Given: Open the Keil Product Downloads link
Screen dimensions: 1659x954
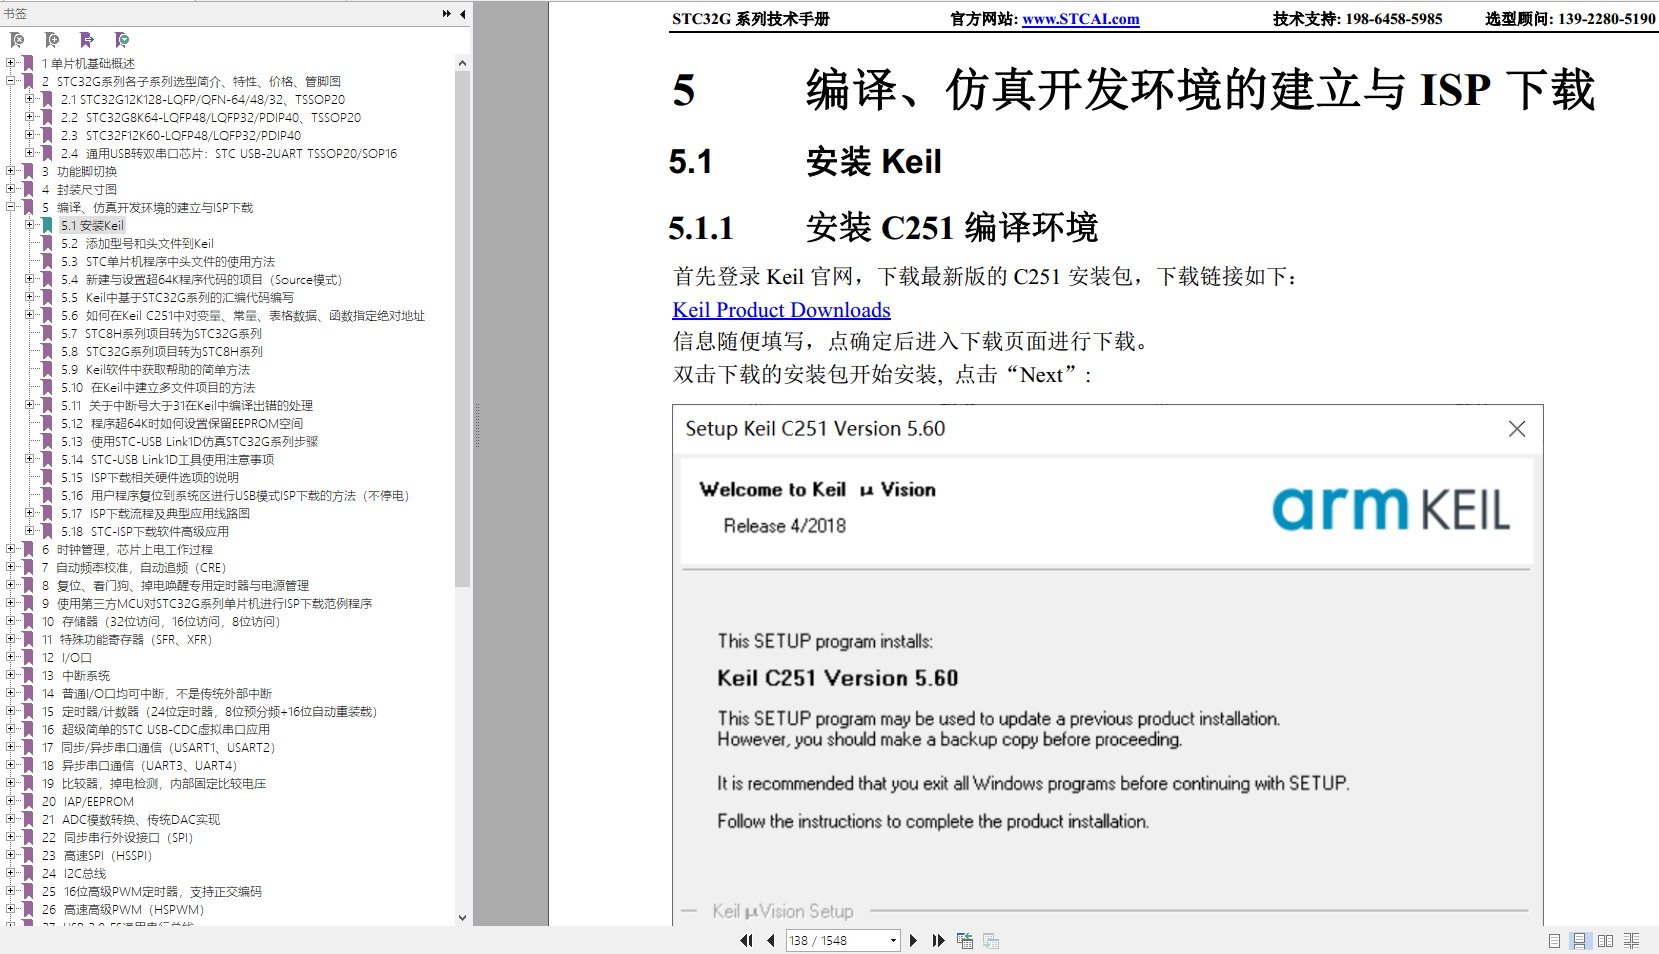Looking at the screenshot, I should tap(781, 310).
